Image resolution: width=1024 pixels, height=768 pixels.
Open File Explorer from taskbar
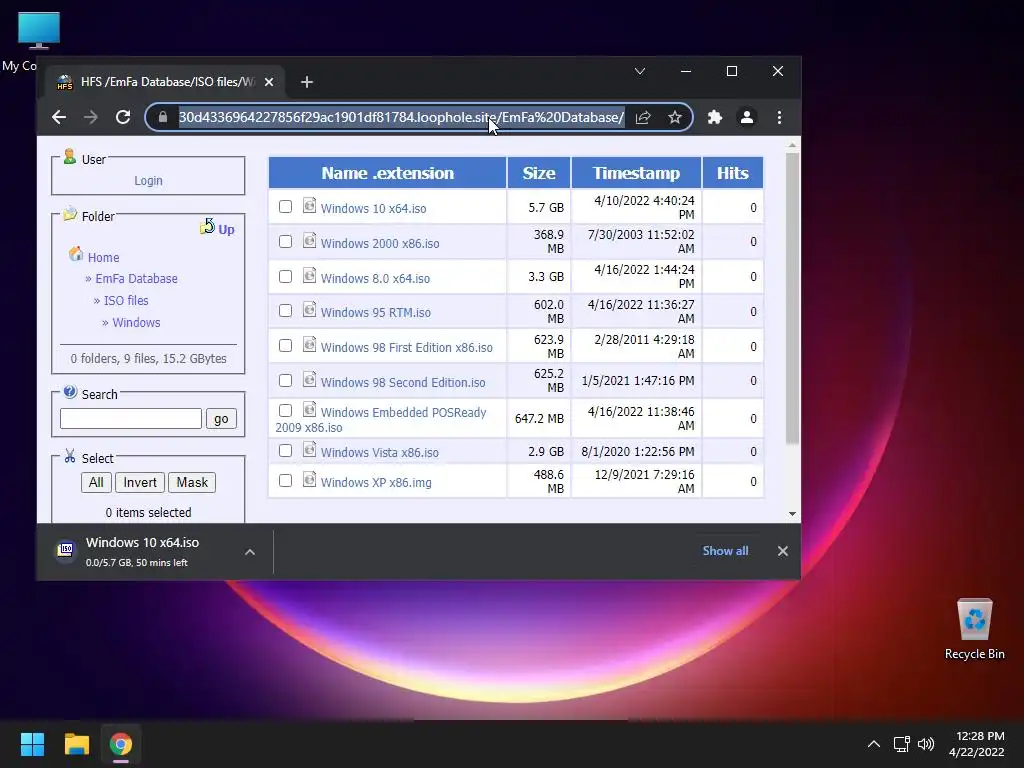point(76,744)
